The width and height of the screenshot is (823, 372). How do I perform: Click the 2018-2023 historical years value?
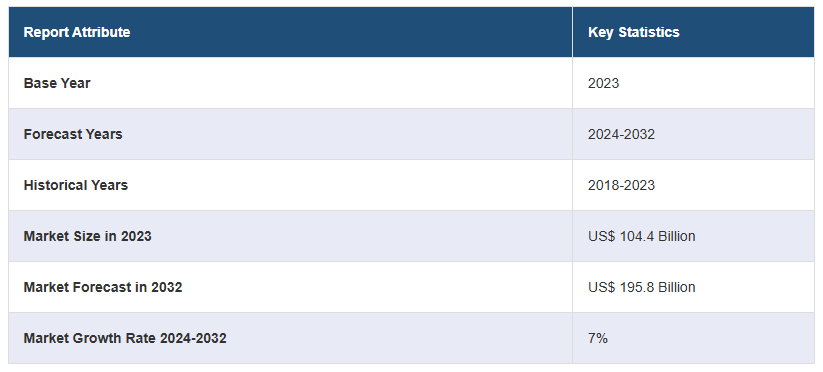pyautogui.click(x=621, y=185)
